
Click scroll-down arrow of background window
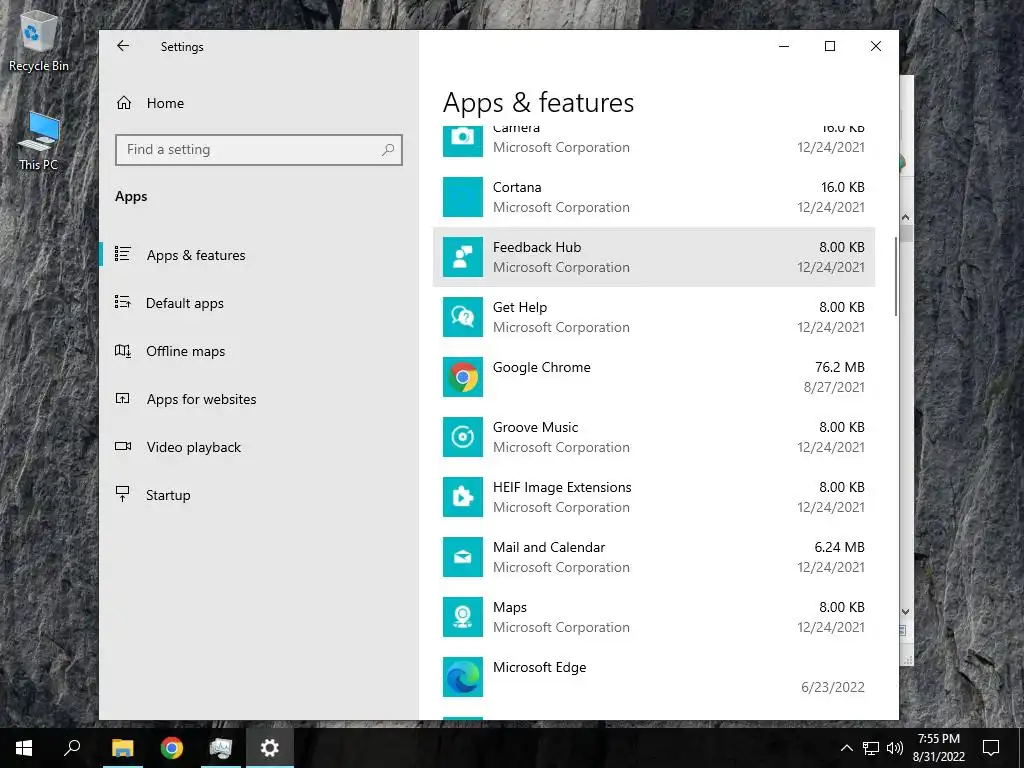[906, 612]
